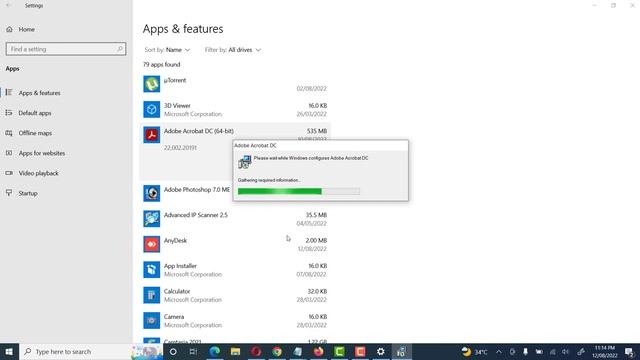Click the µTorrent app icon

coord(151,84)
